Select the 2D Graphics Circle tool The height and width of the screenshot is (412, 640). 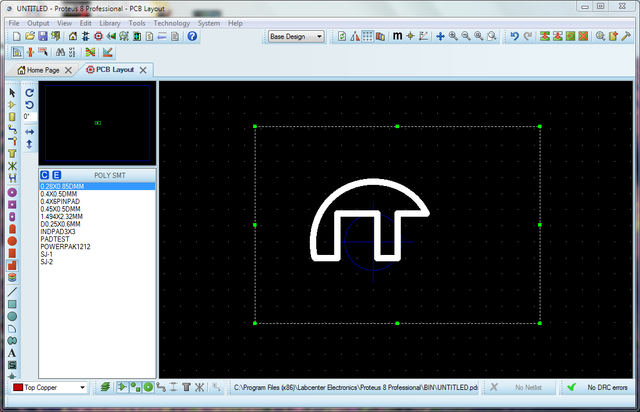(x=12, y=316)
